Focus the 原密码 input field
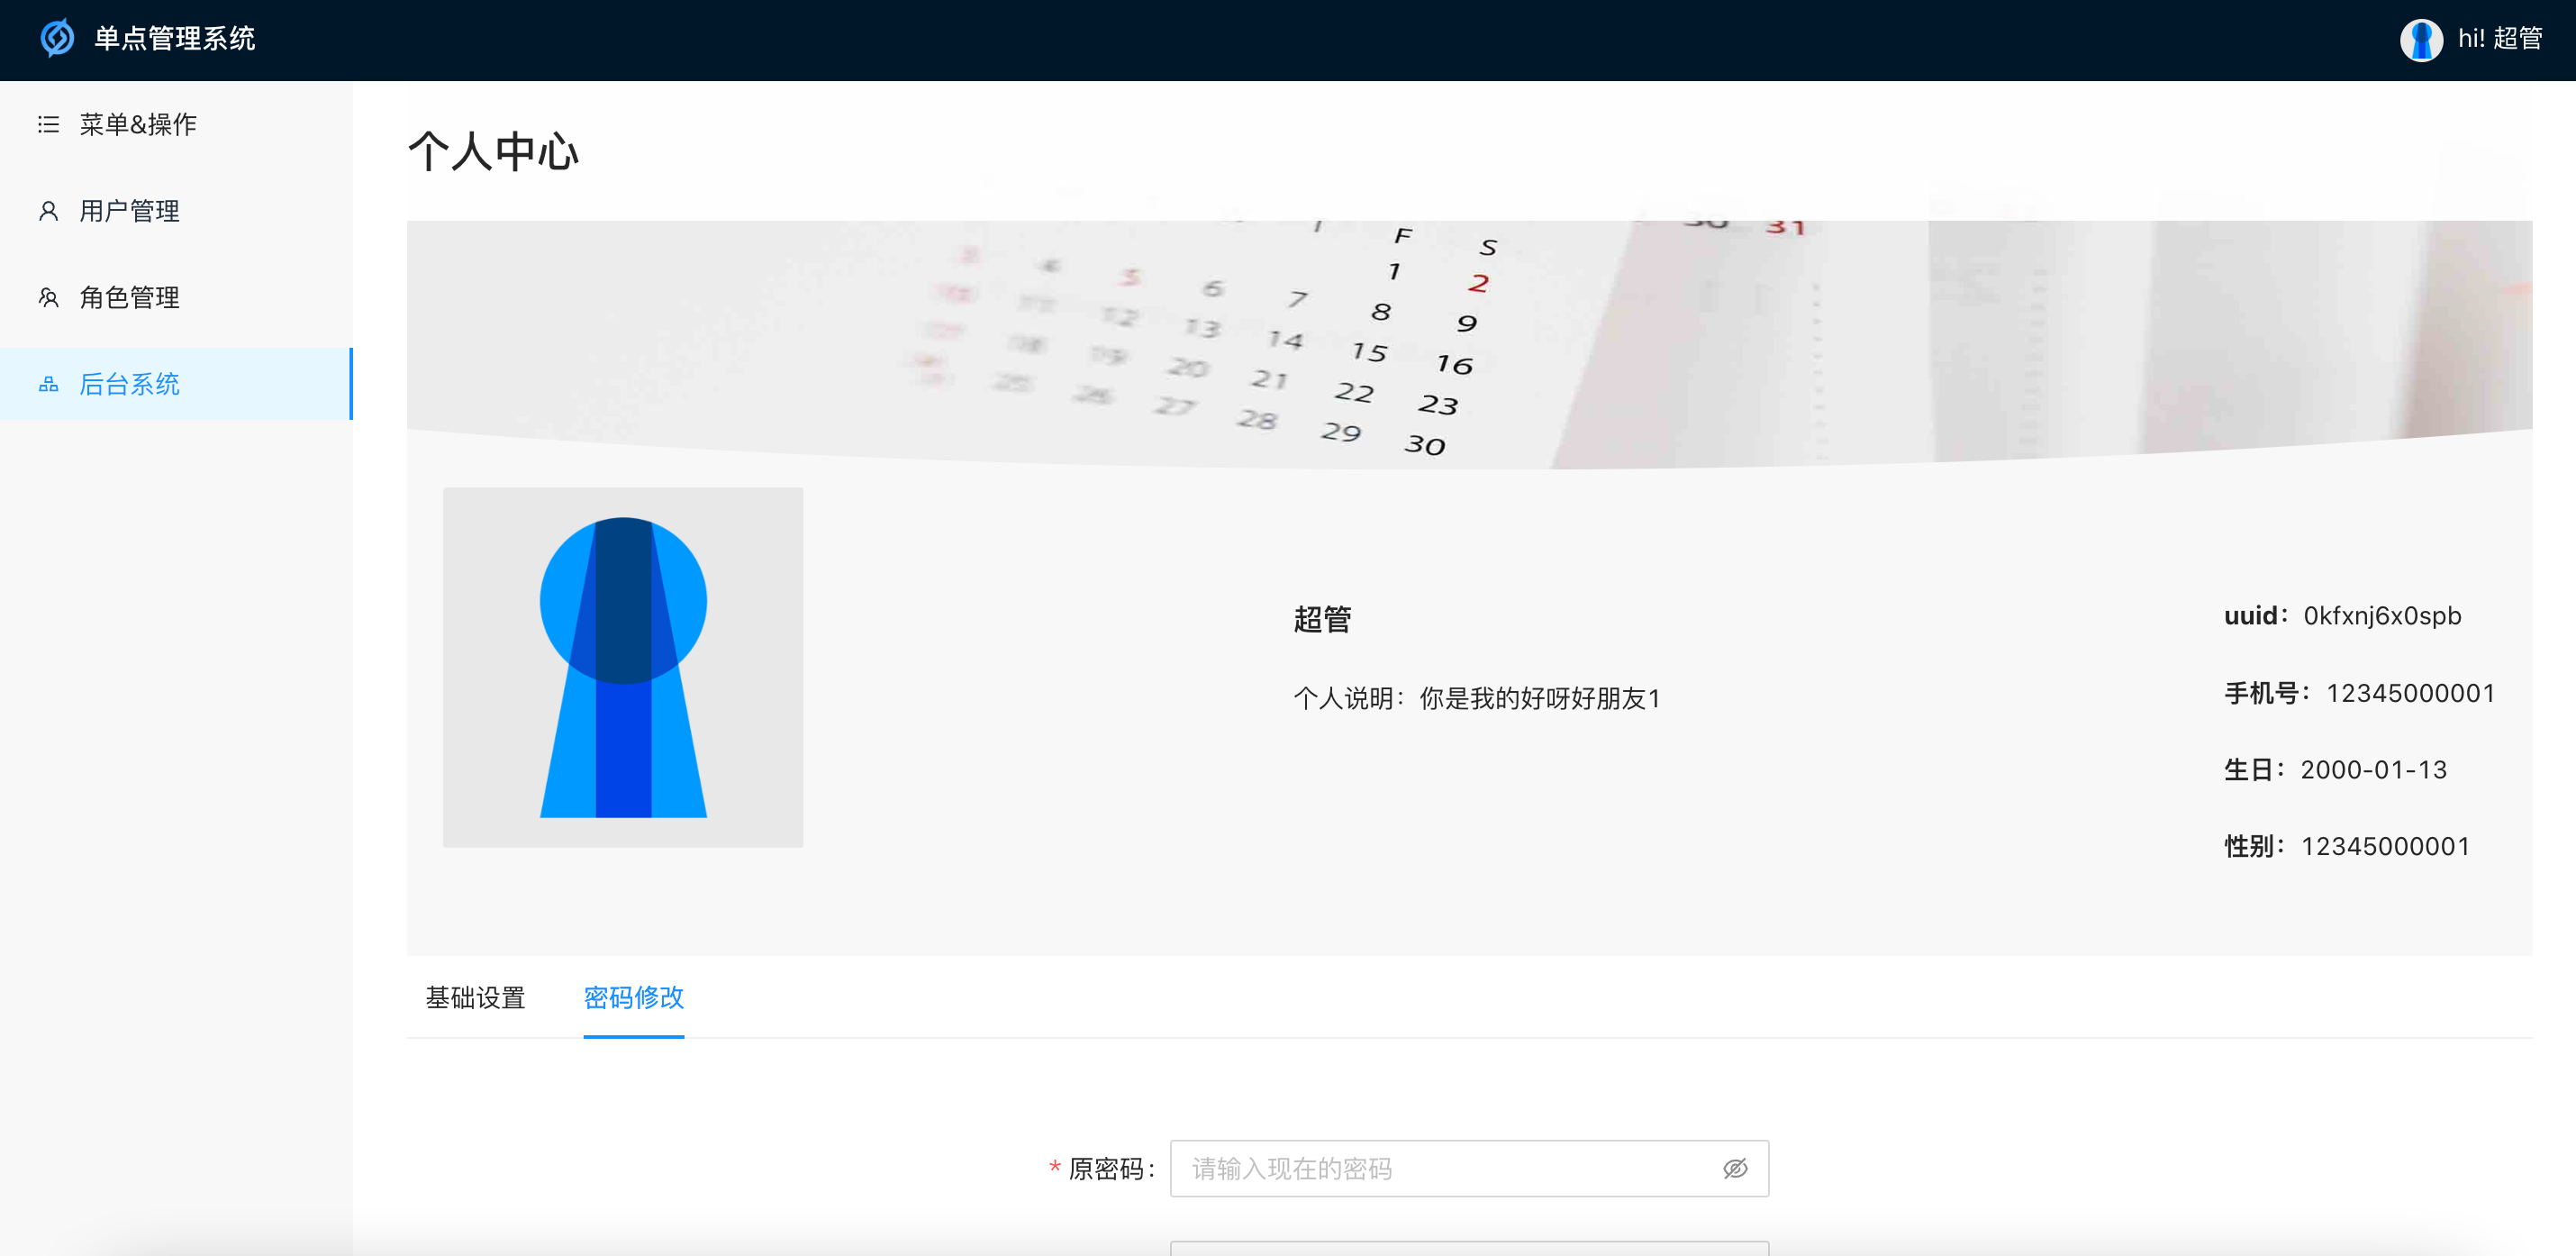Viewport: 2576px width, 1256px height. 1469,1168
